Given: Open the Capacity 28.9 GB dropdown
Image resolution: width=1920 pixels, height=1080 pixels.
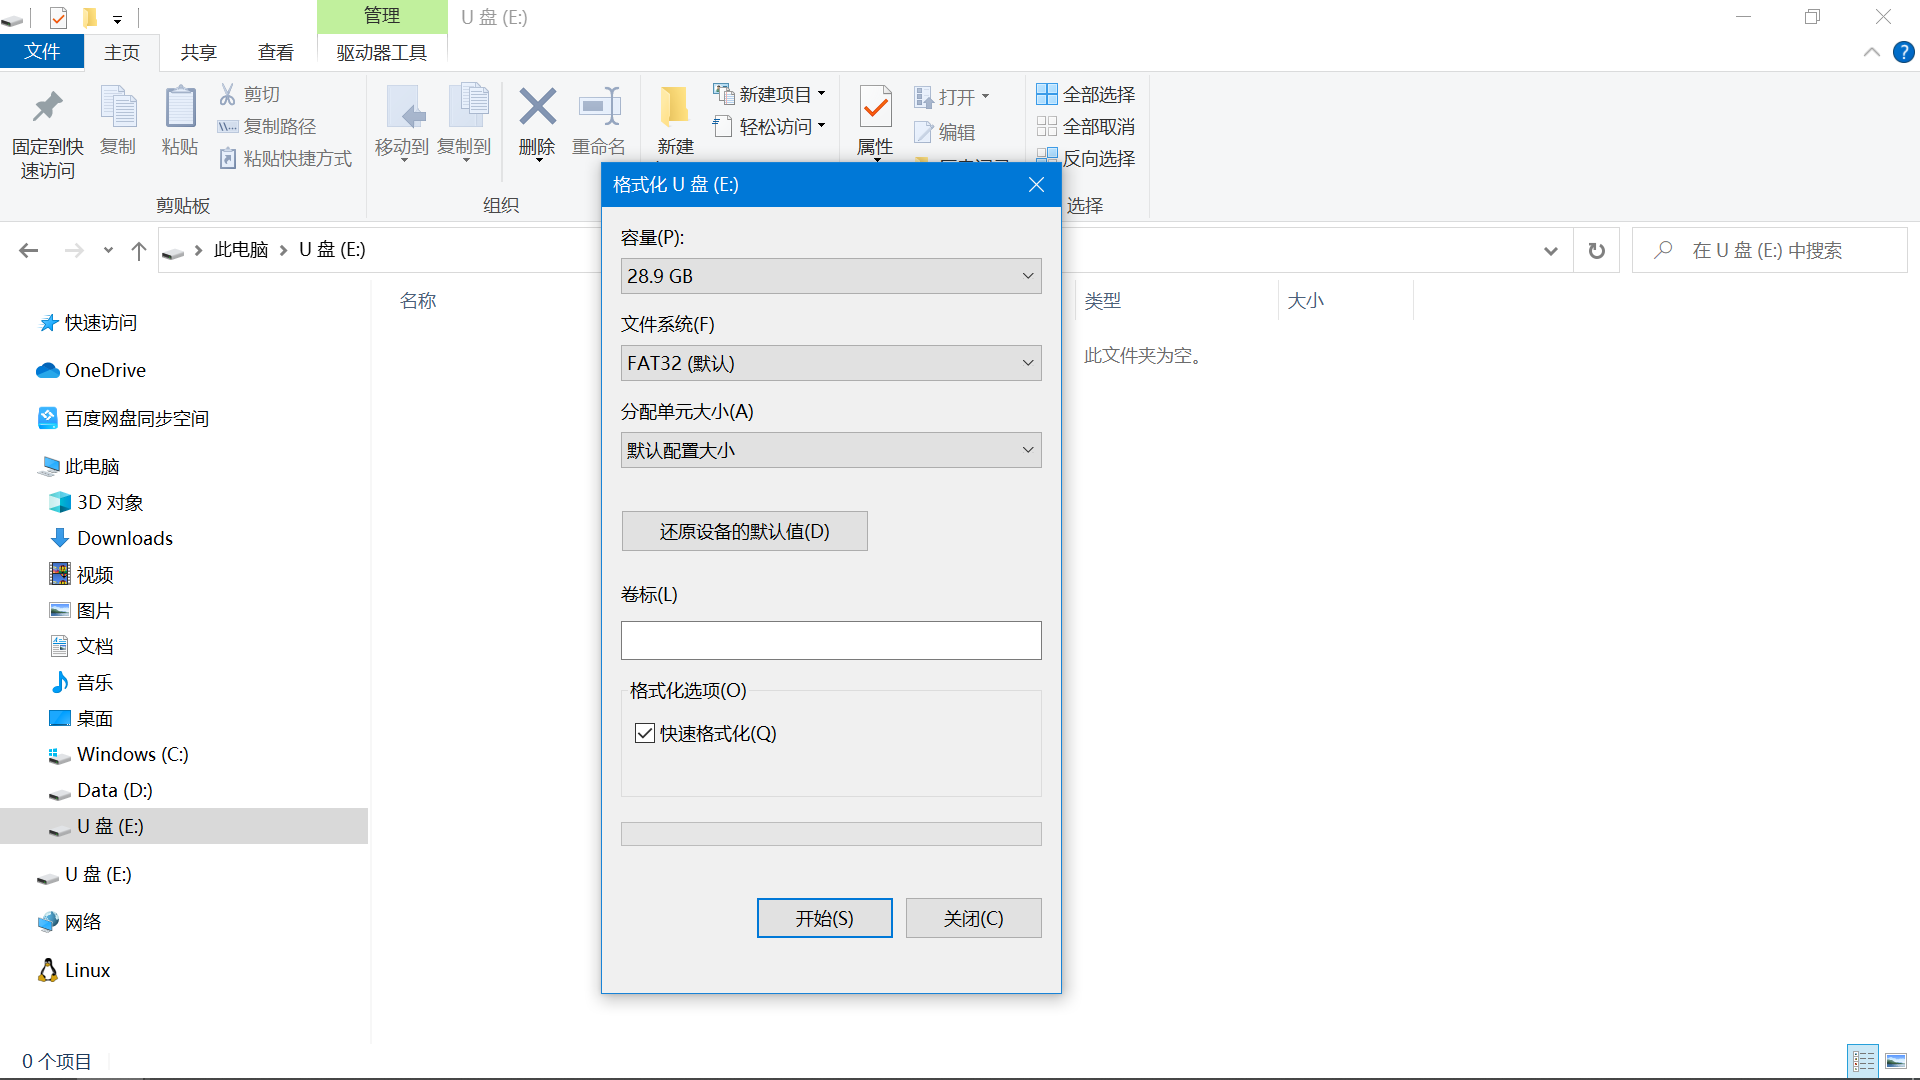Looking at the screenshot, I should 830,276.
